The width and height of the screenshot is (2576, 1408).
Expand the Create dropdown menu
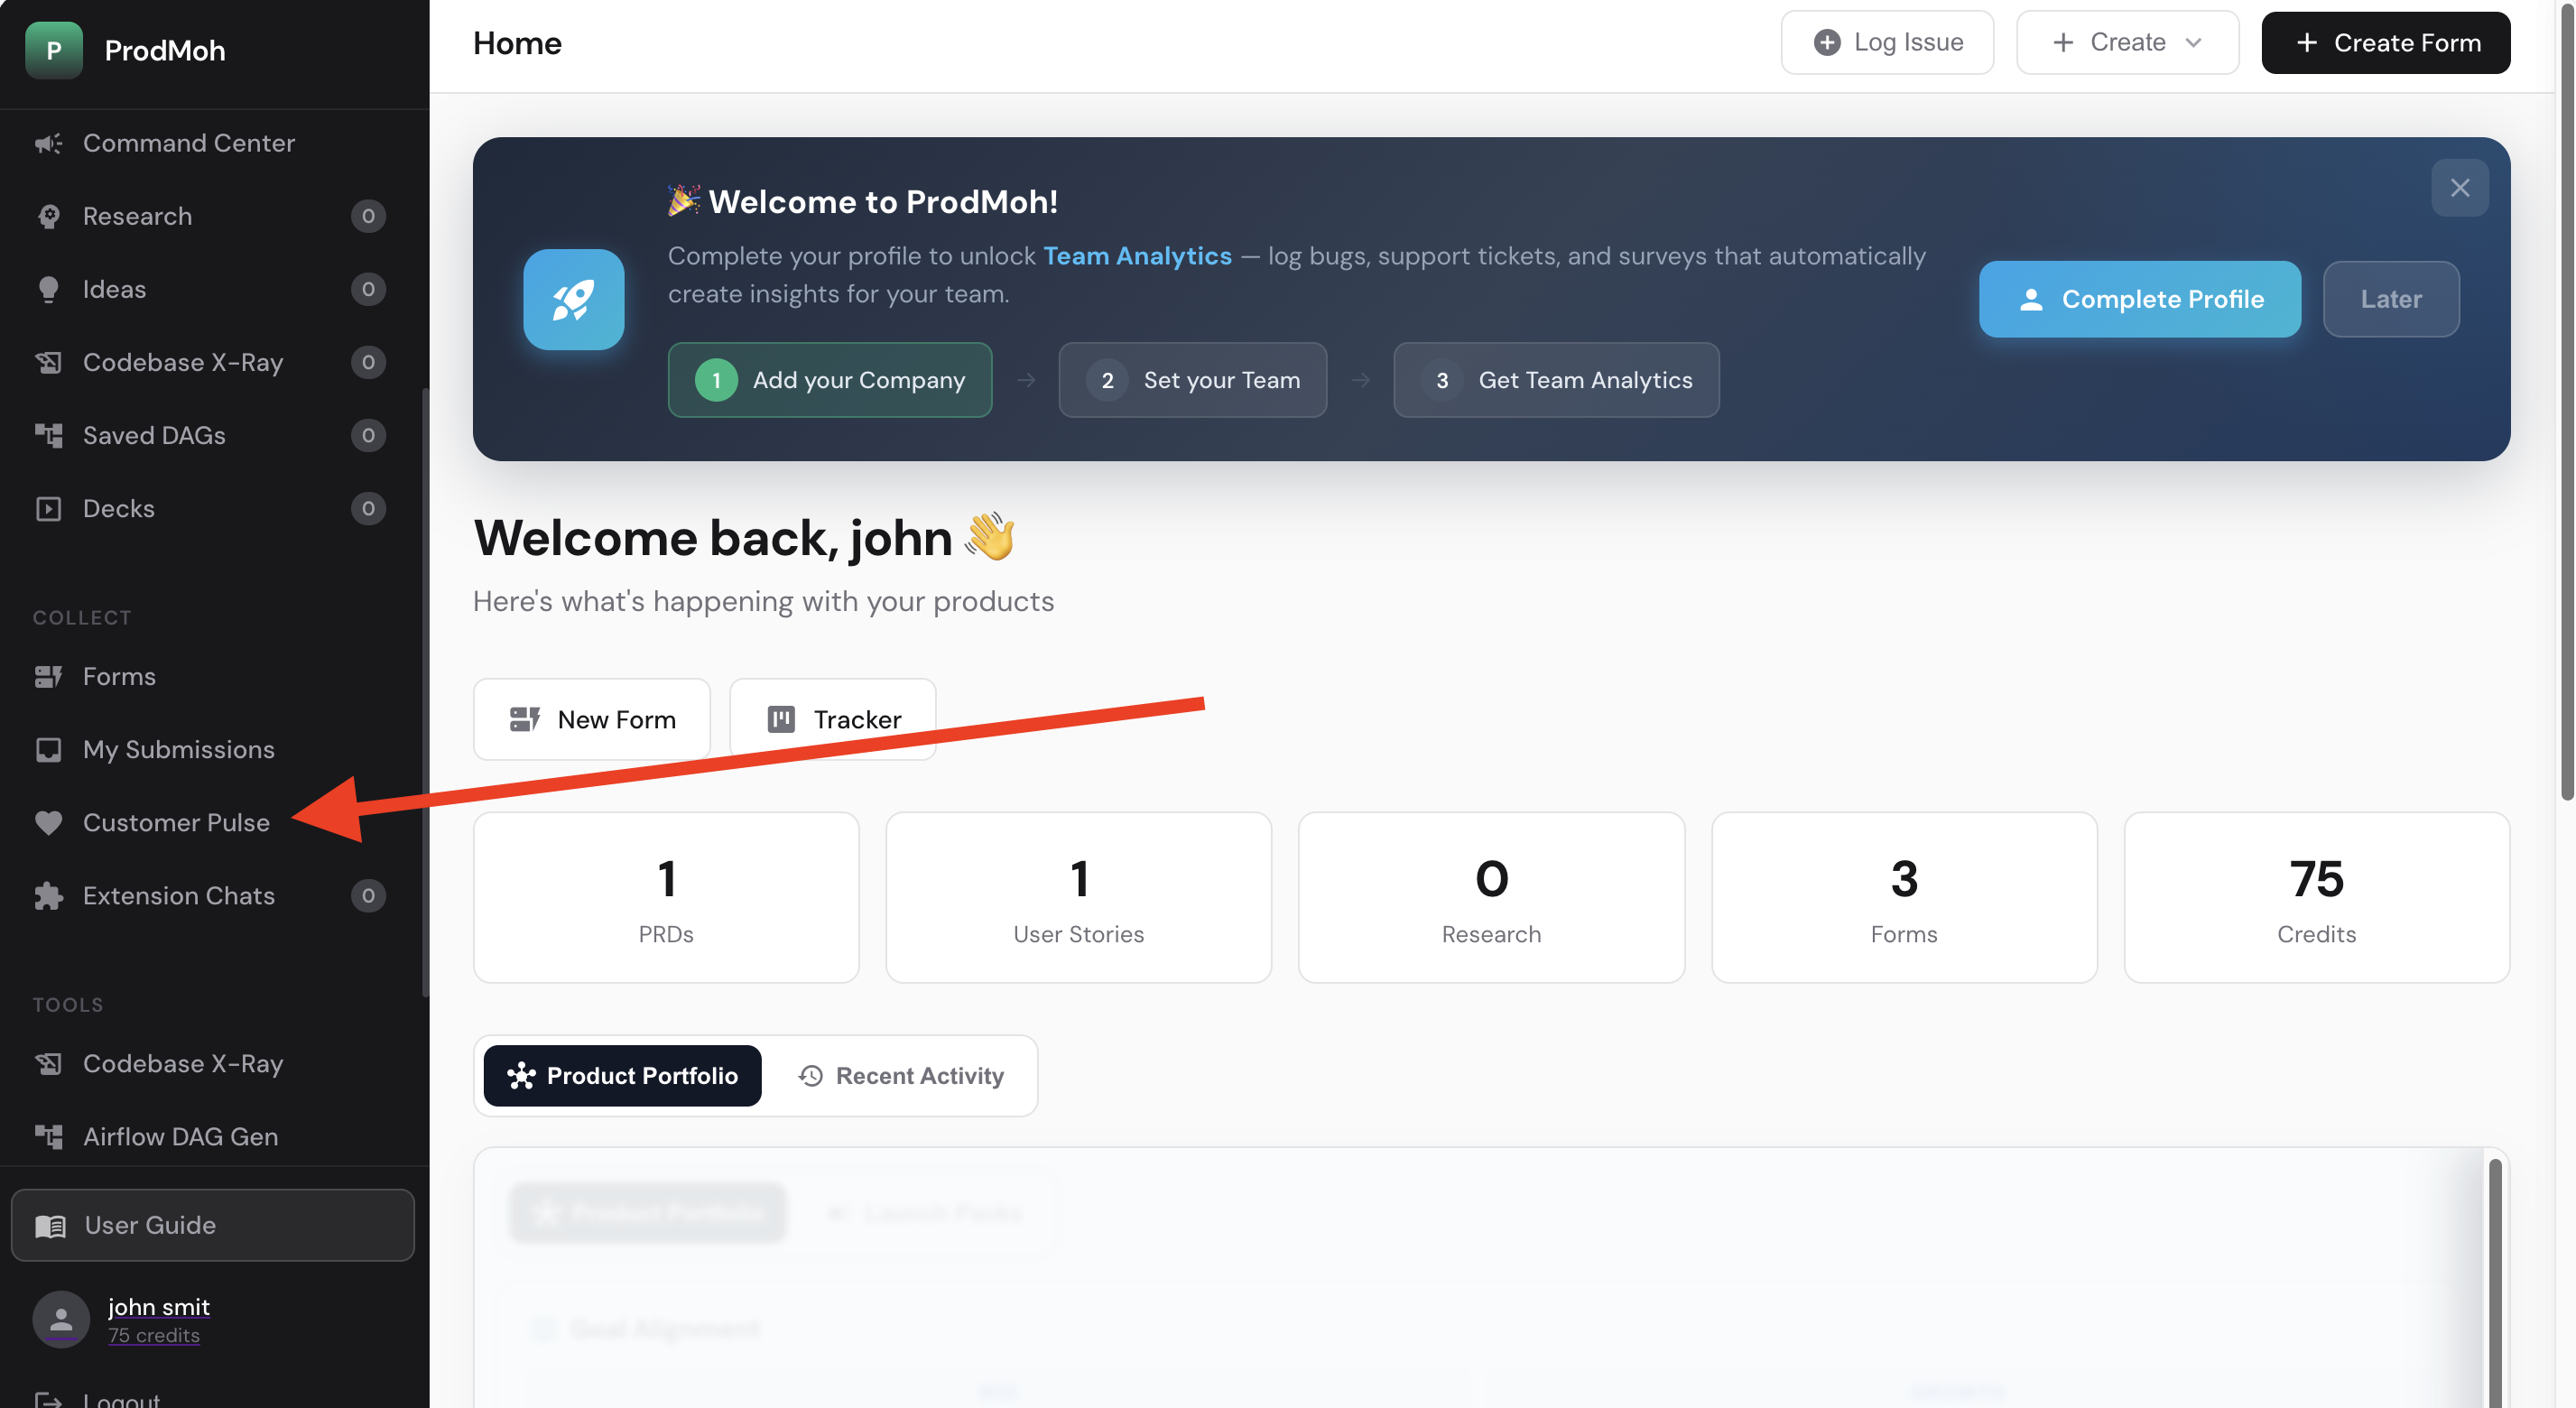point(2127,42)
